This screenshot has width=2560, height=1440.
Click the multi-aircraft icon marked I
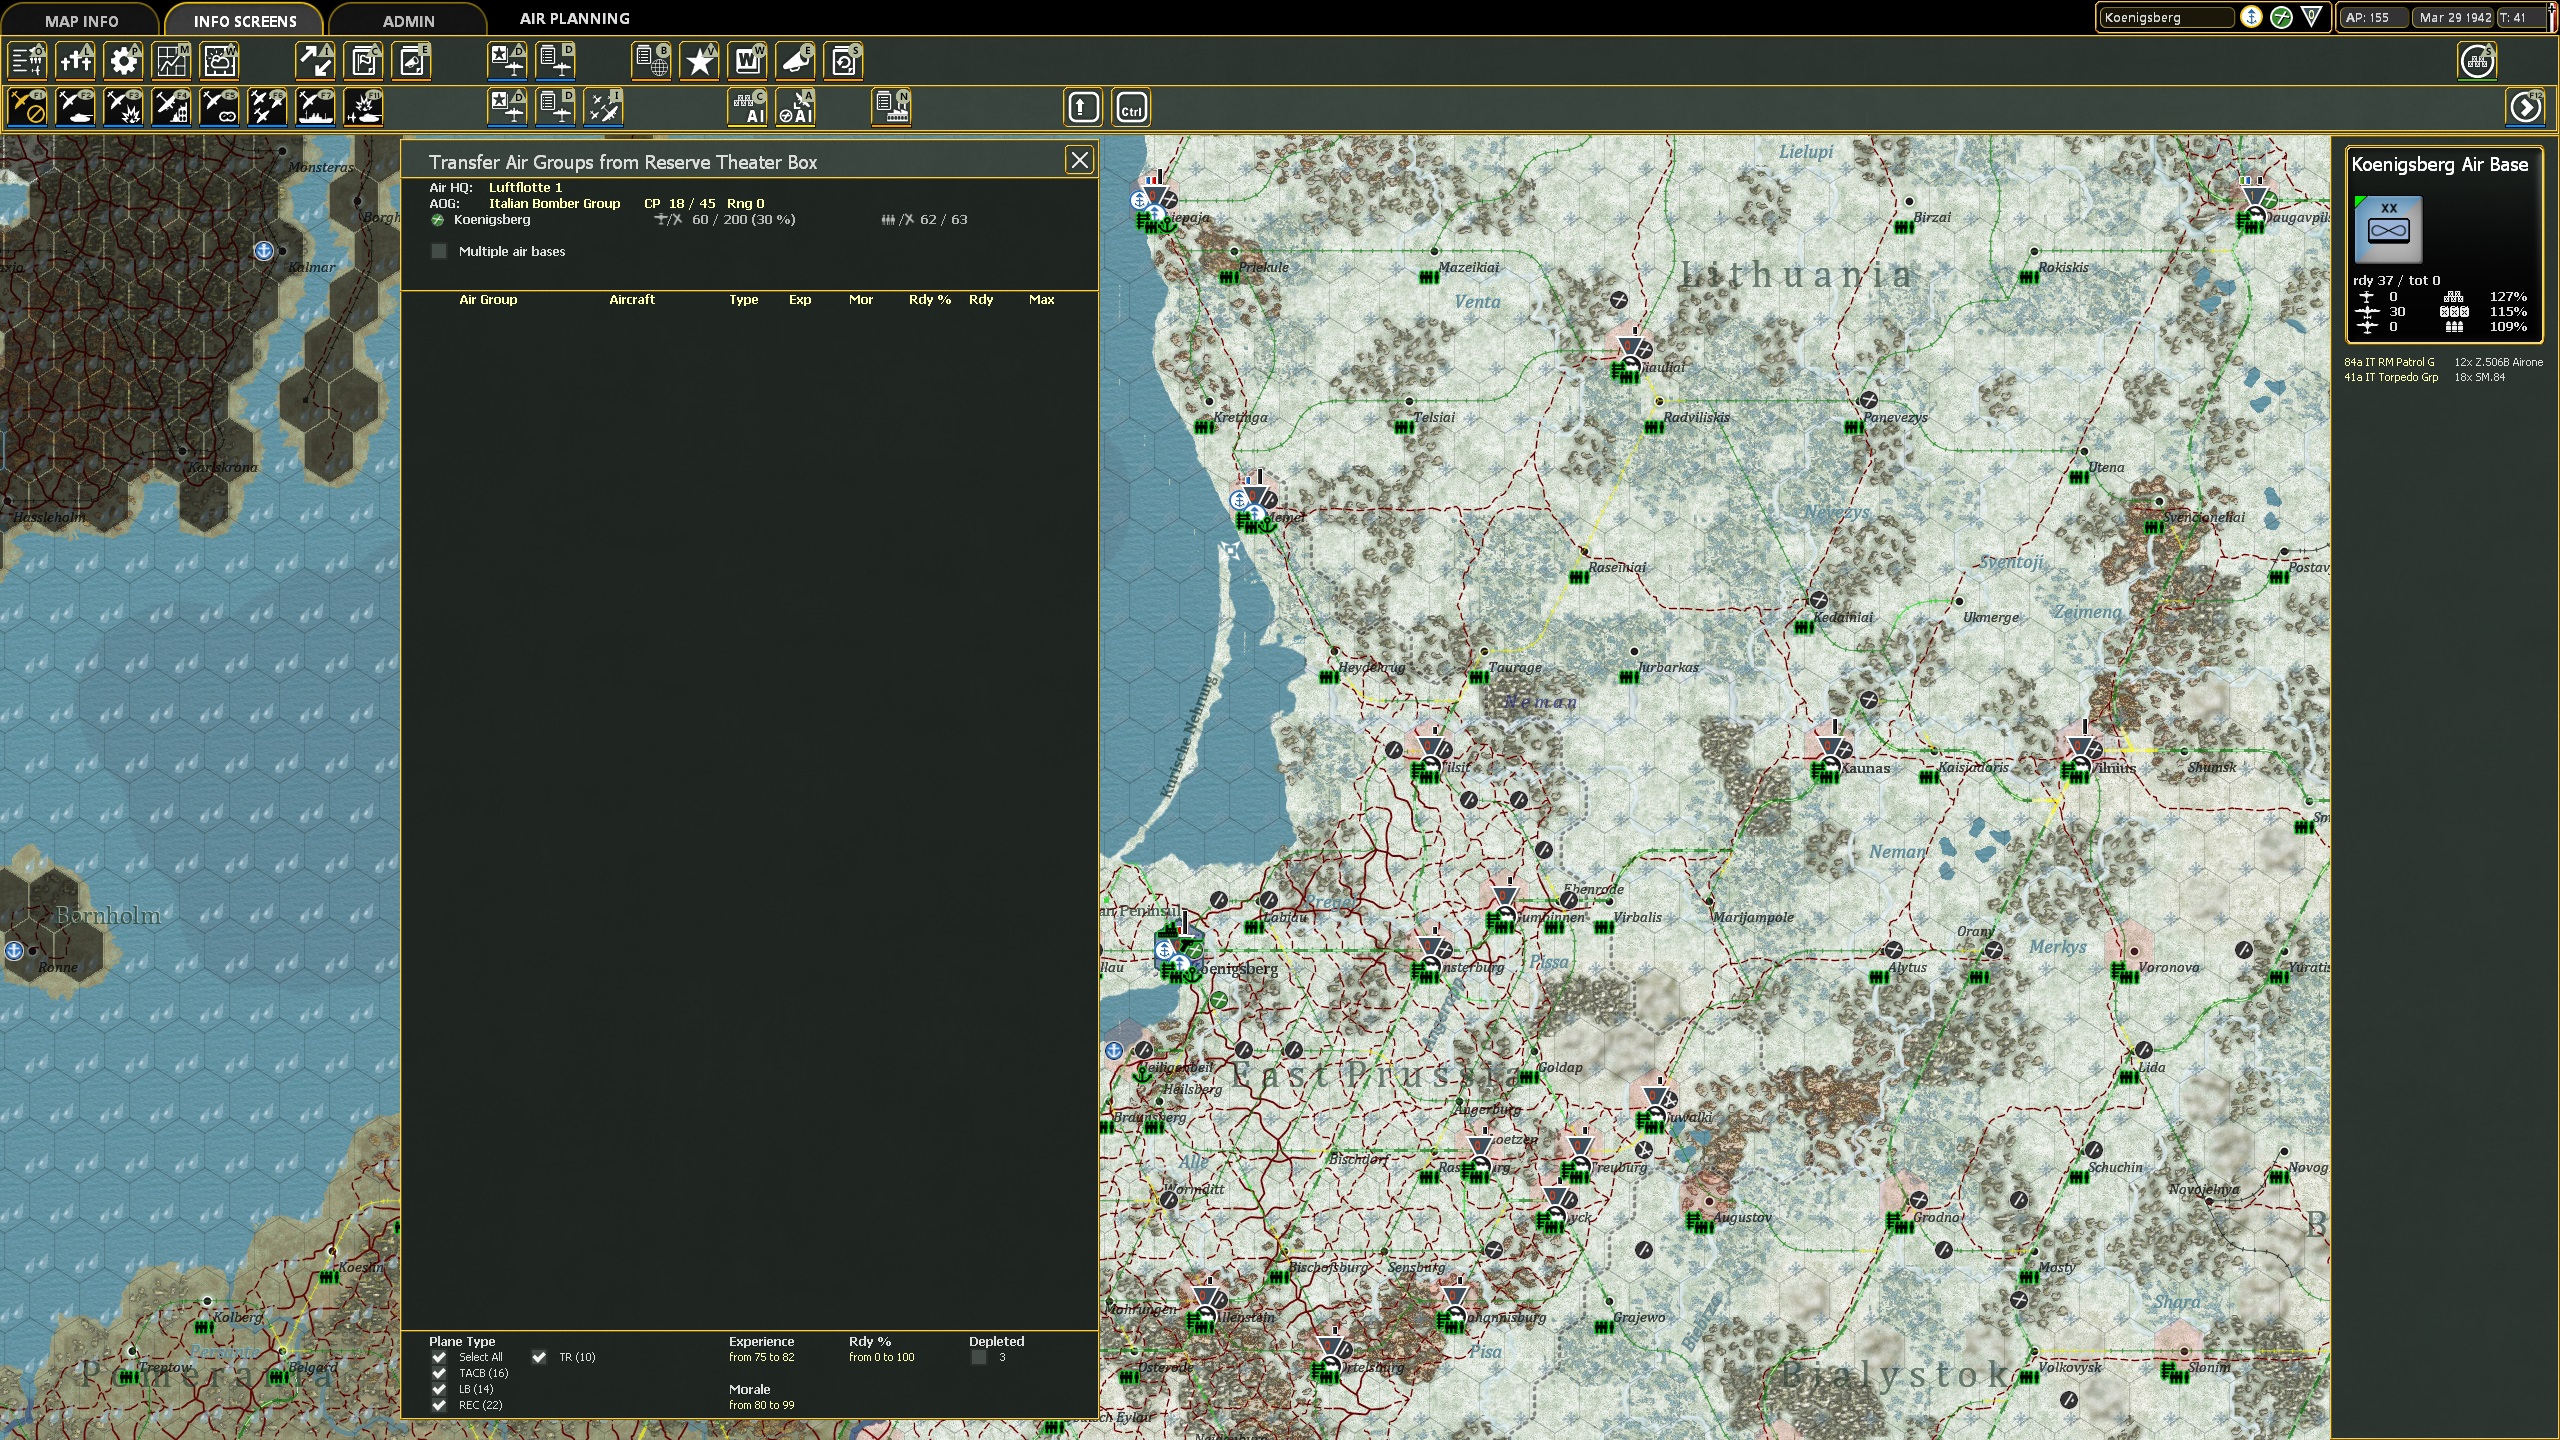coord(604,108)
